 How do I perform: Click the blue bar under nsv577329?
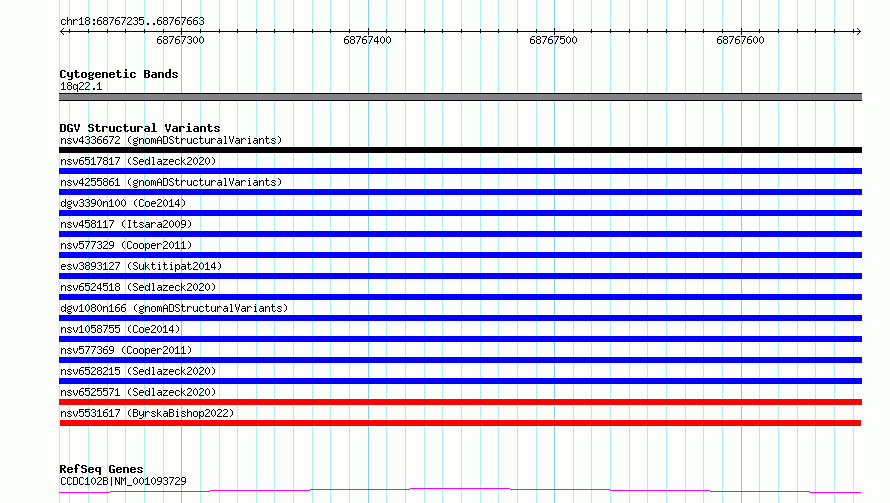(x=460, y=255)
